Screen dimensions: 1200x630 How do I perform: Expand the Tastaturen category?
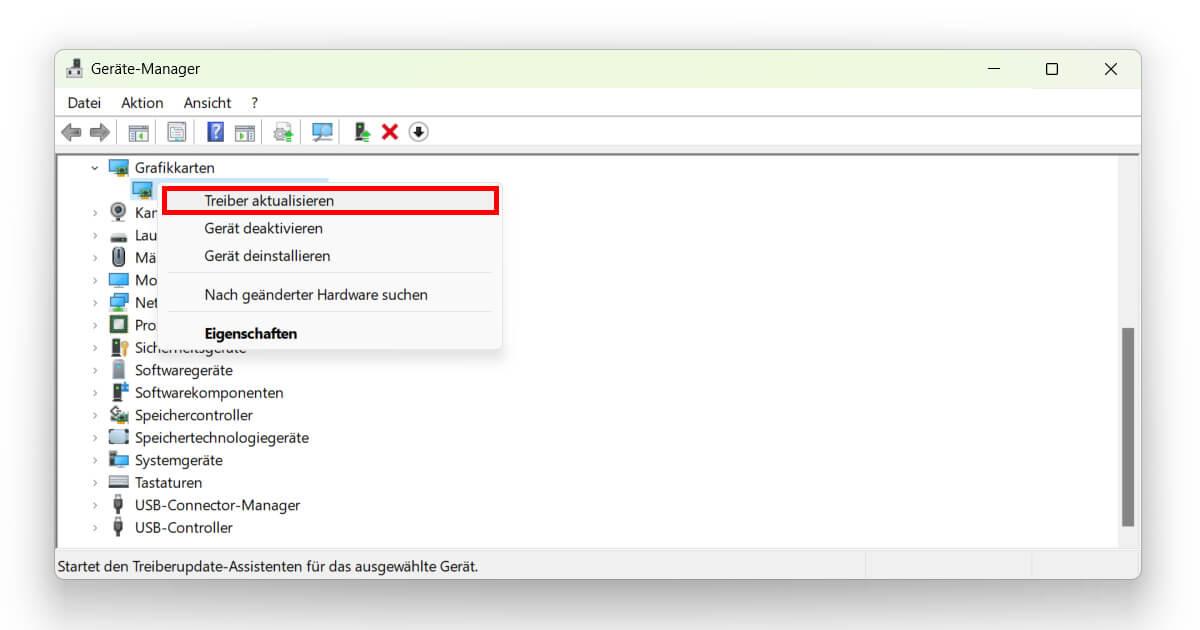96,482
